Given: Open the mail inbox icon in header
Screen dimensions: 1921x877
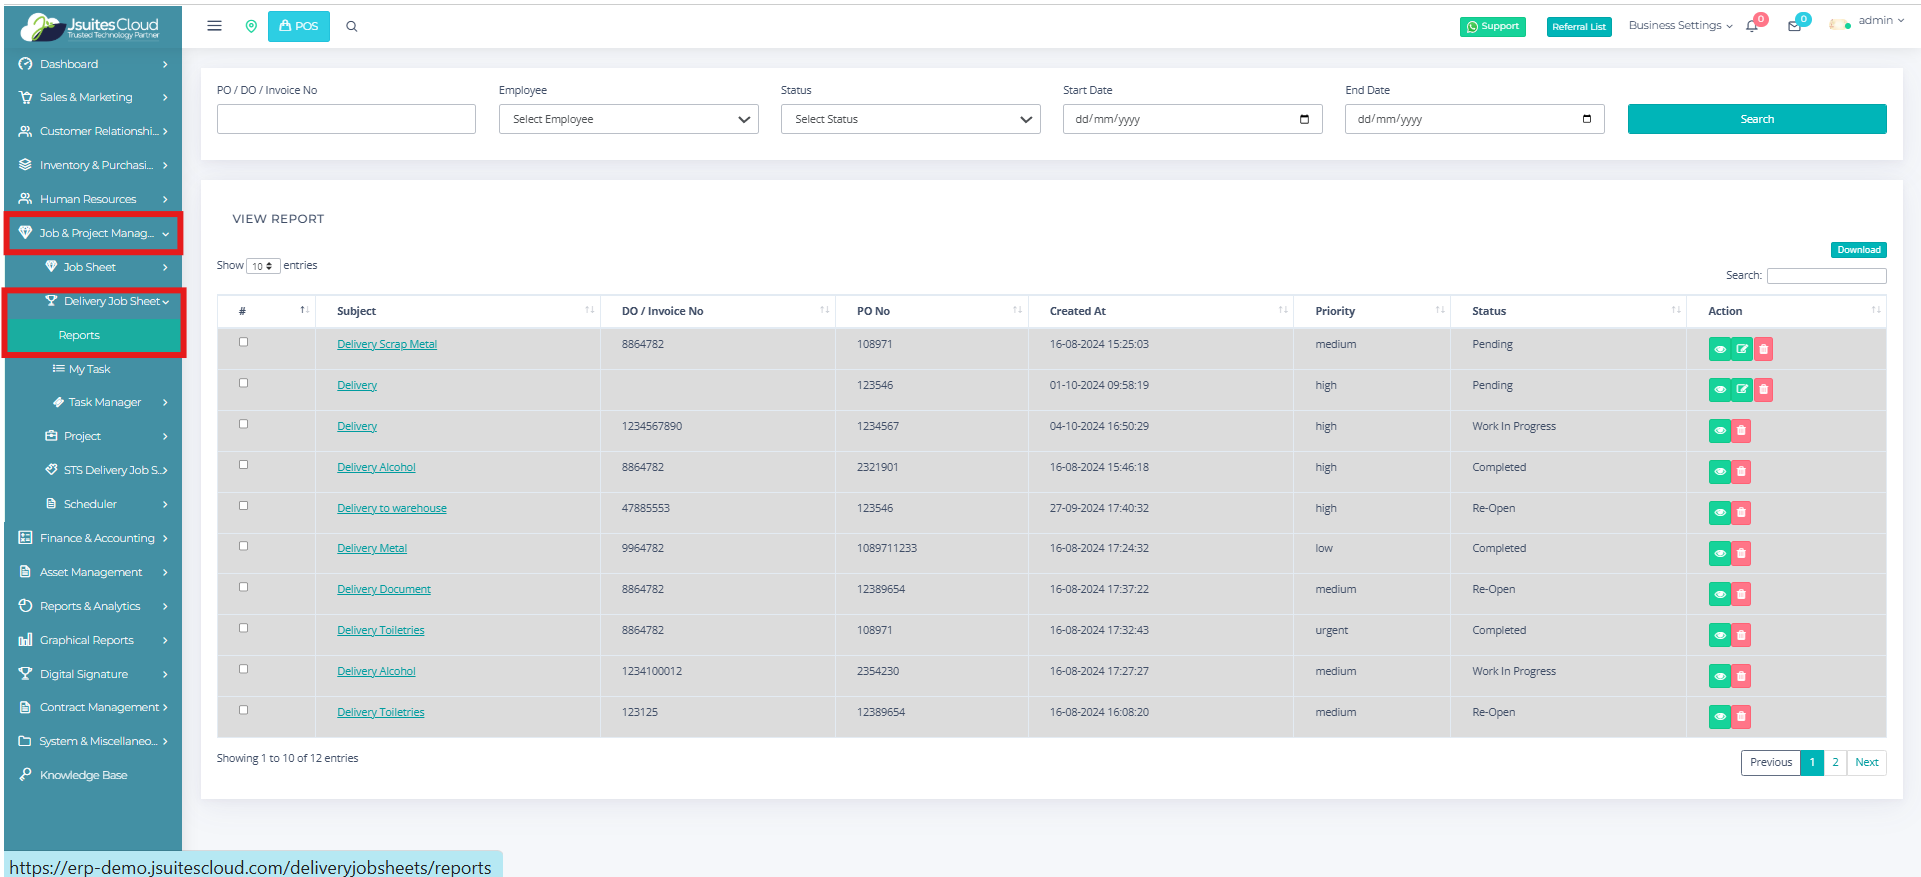Looking at the screenshot, I should click(x=1794, y=26).
